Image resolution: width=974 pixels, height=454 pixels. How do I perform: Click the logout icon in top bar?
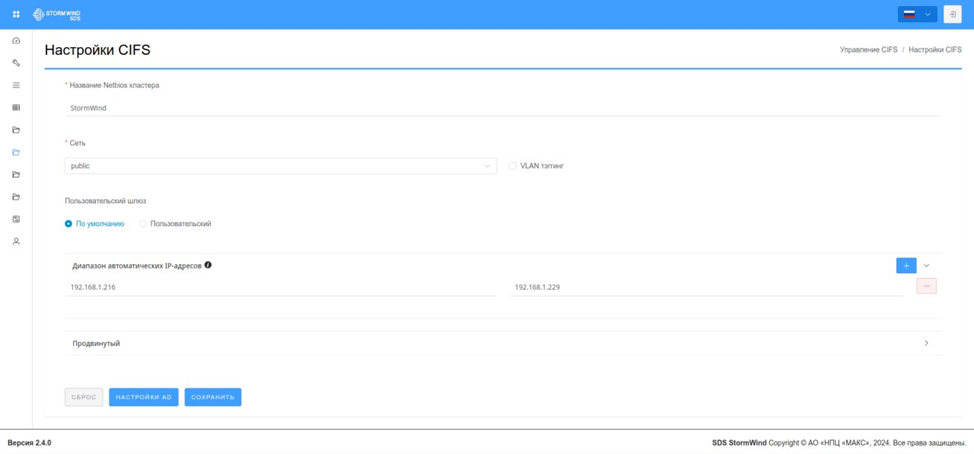[952, 14]
